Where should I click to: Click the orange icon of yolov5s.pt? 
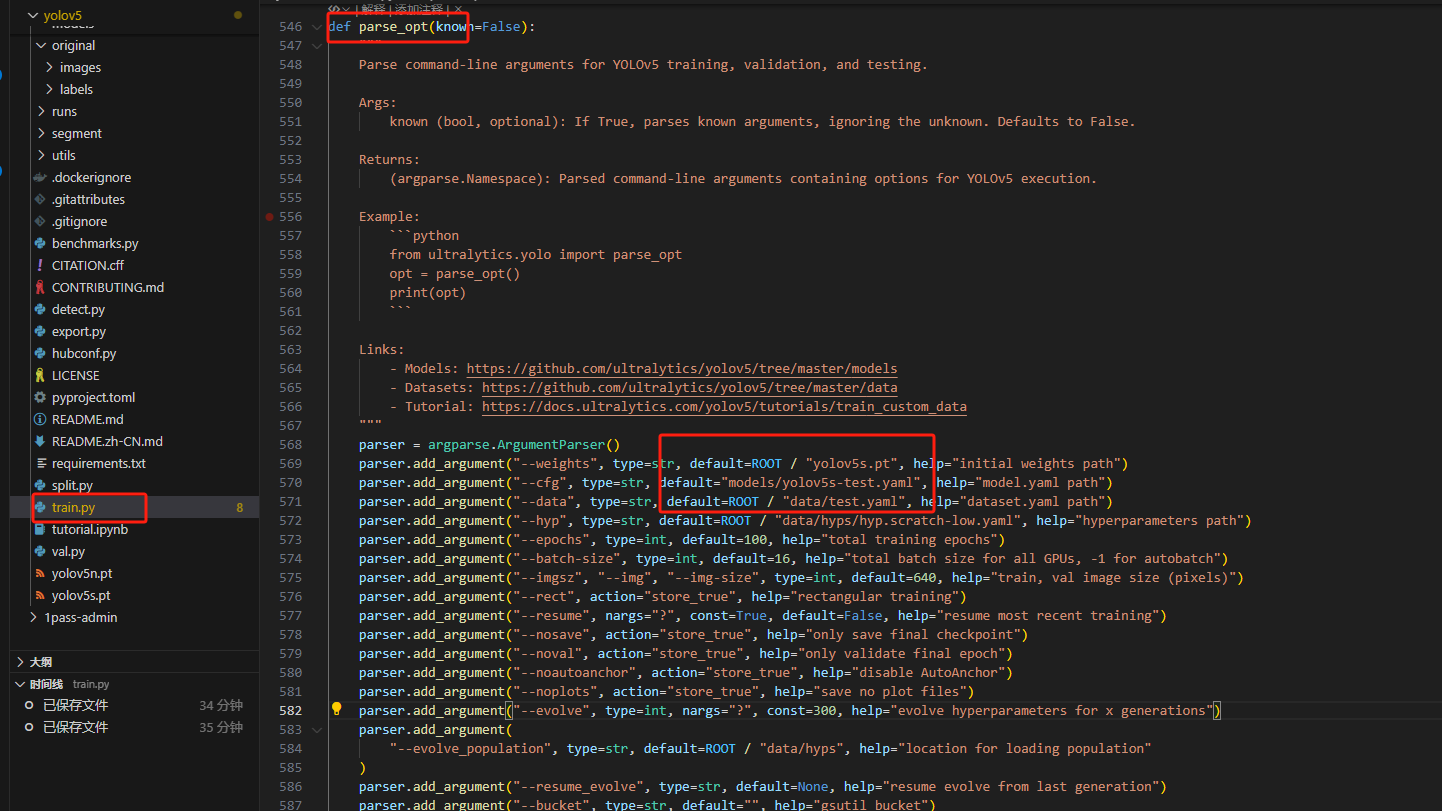(40, 595)
